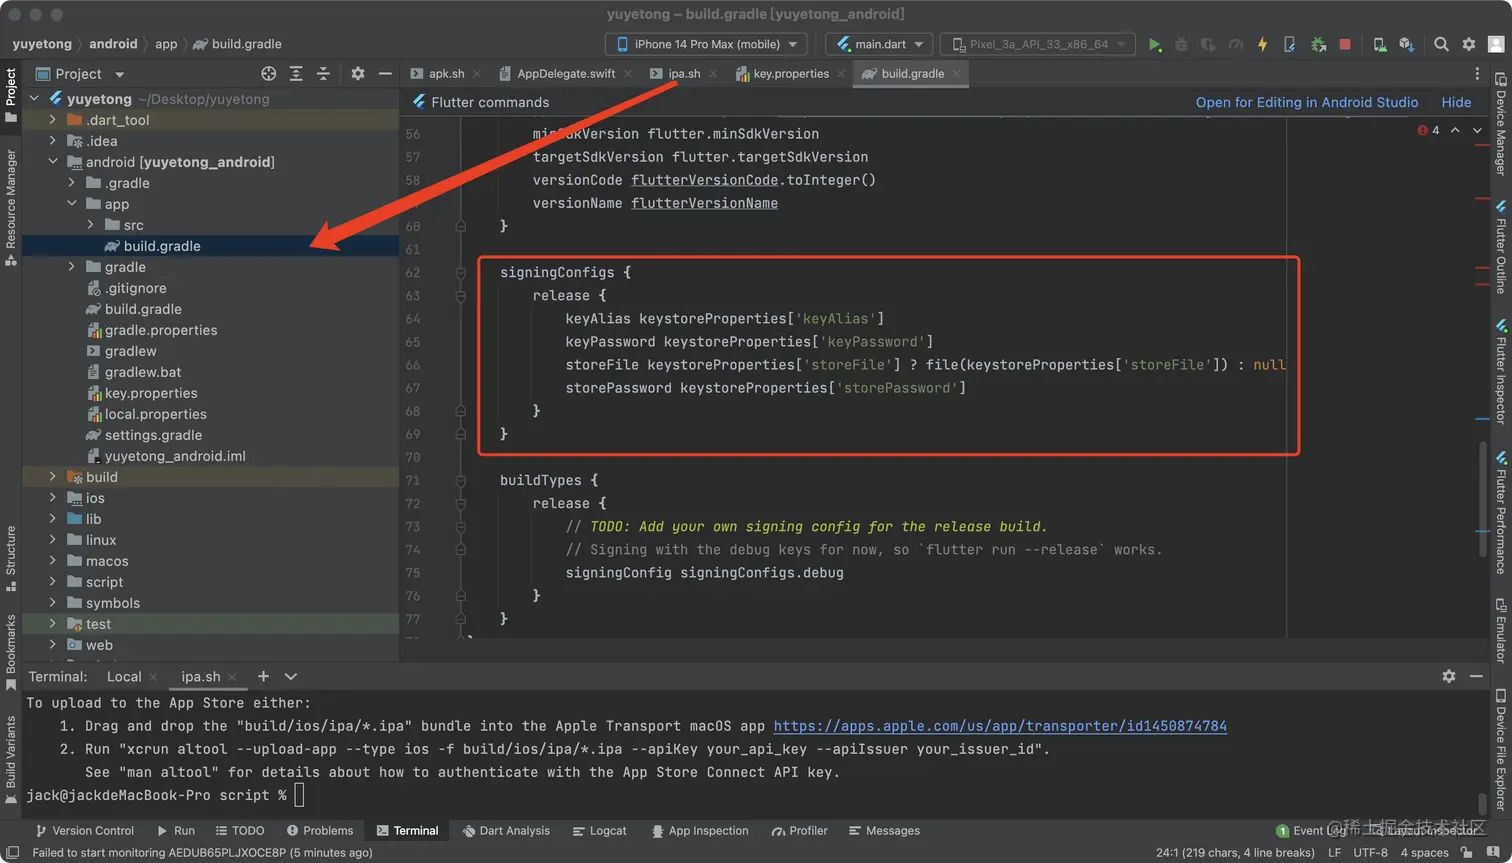Toggle Flutter Performance side panel

click(1501, 513)
